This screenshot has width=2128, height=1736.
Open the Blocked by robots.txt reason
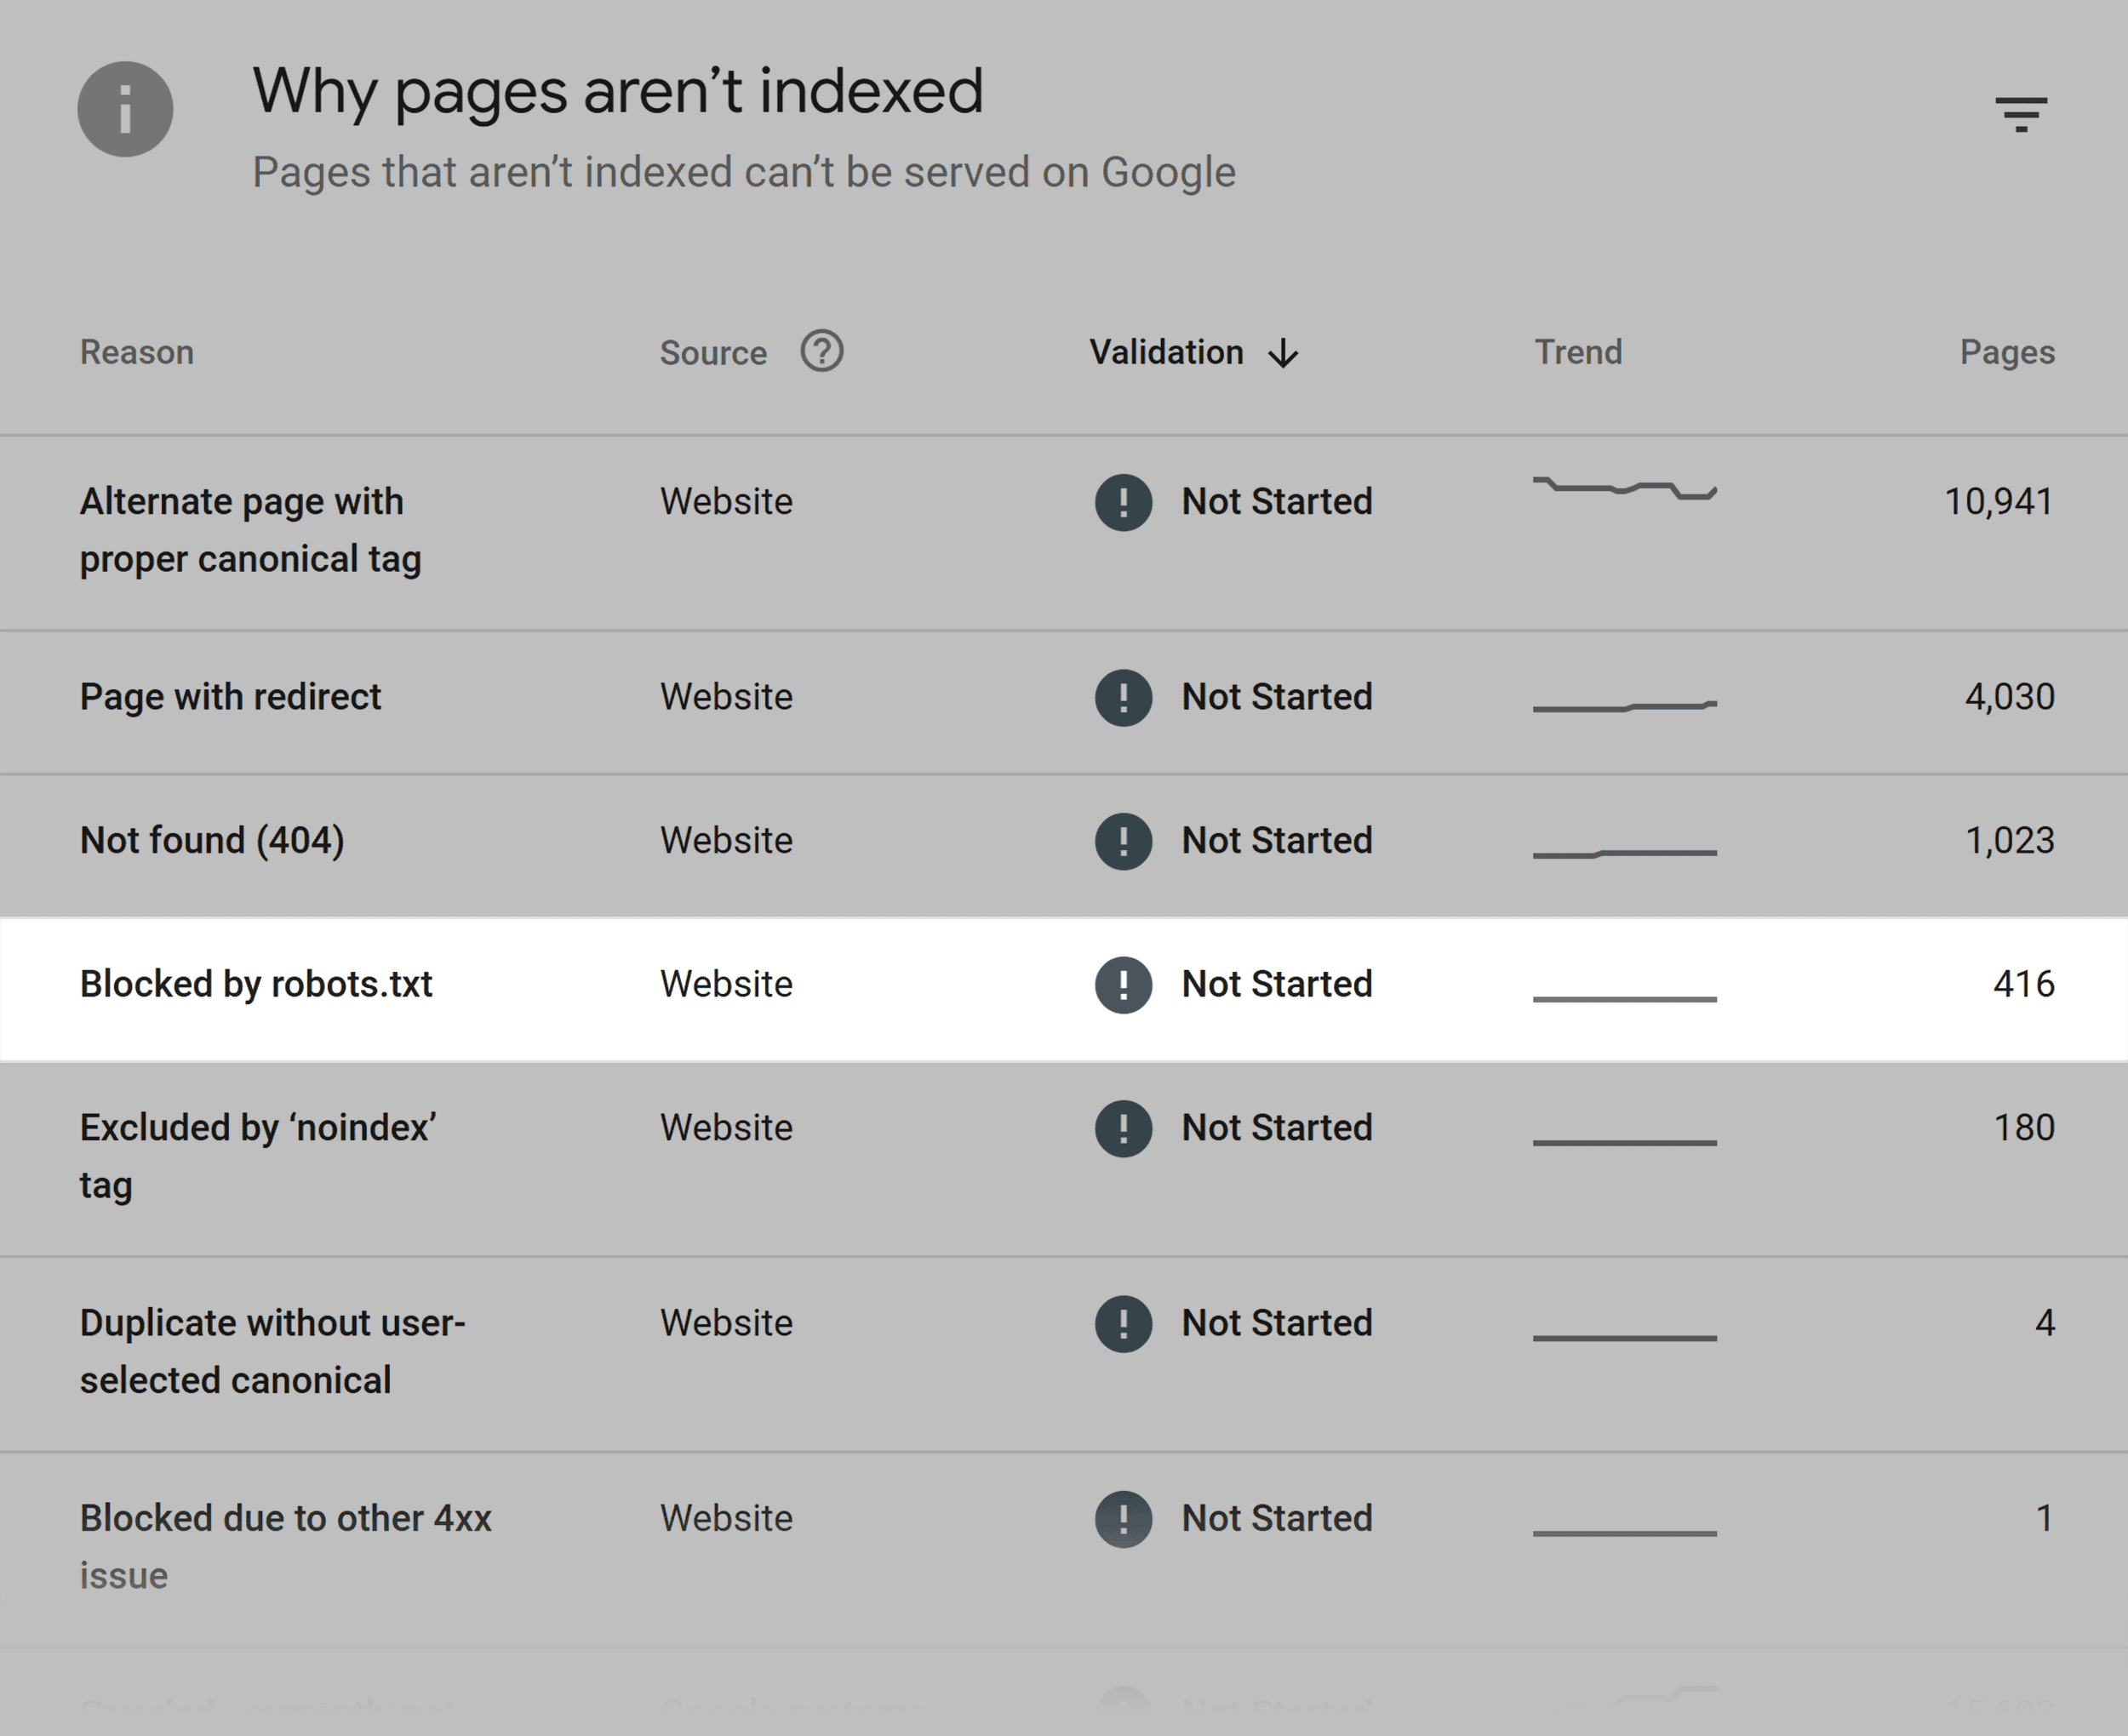click(x=256, y=984)
